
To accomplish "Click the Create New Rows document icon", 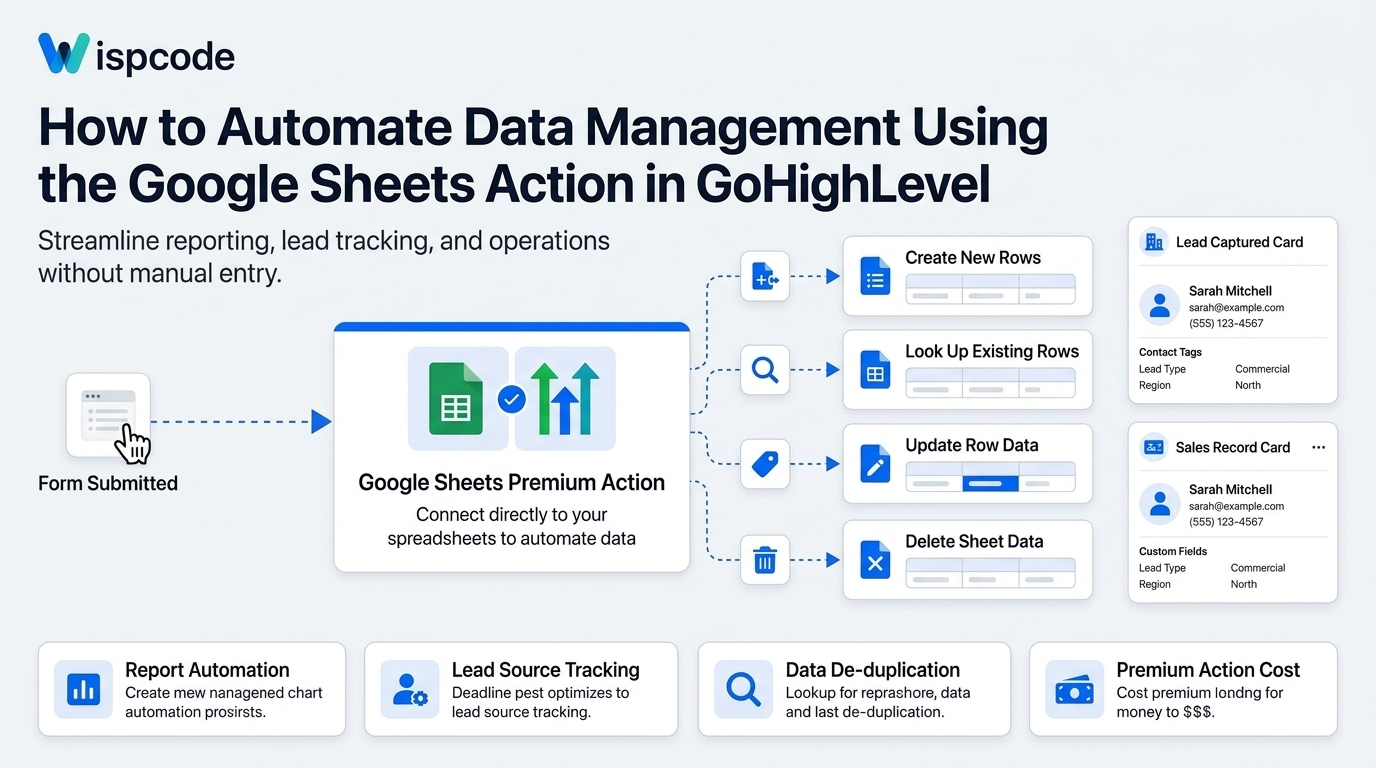I will point(875,277).
